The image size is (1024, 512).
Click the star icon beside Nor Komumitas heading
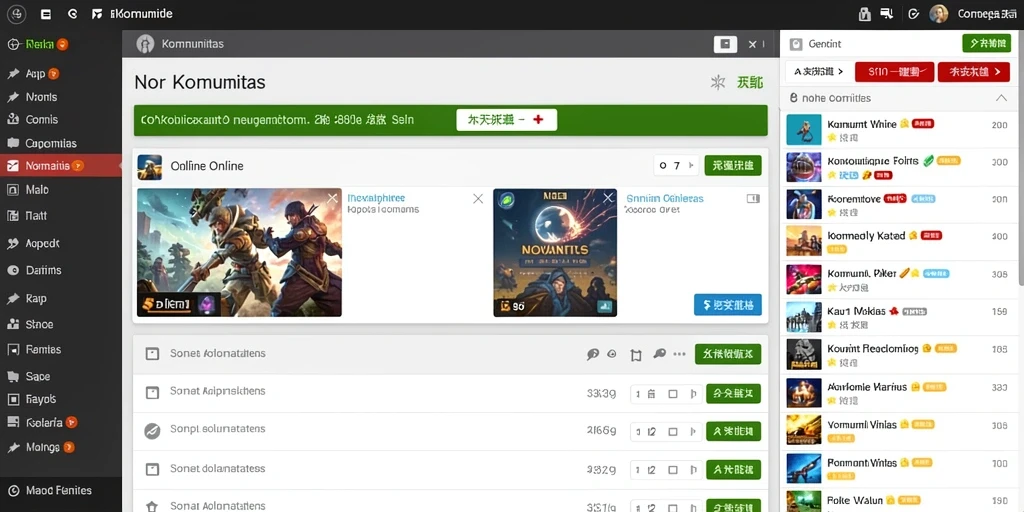click(718, 82)
